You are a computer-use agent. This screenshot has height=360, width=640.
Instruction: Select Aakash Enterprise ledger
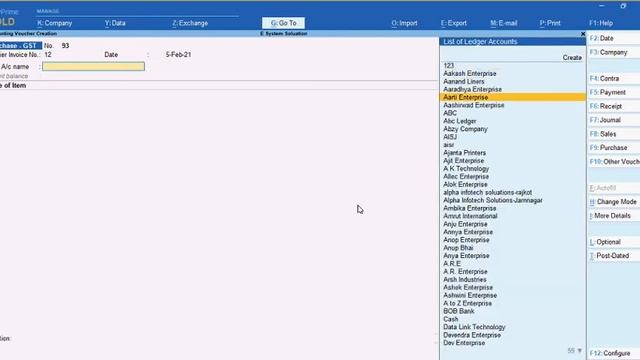click(x=469, y=73)
